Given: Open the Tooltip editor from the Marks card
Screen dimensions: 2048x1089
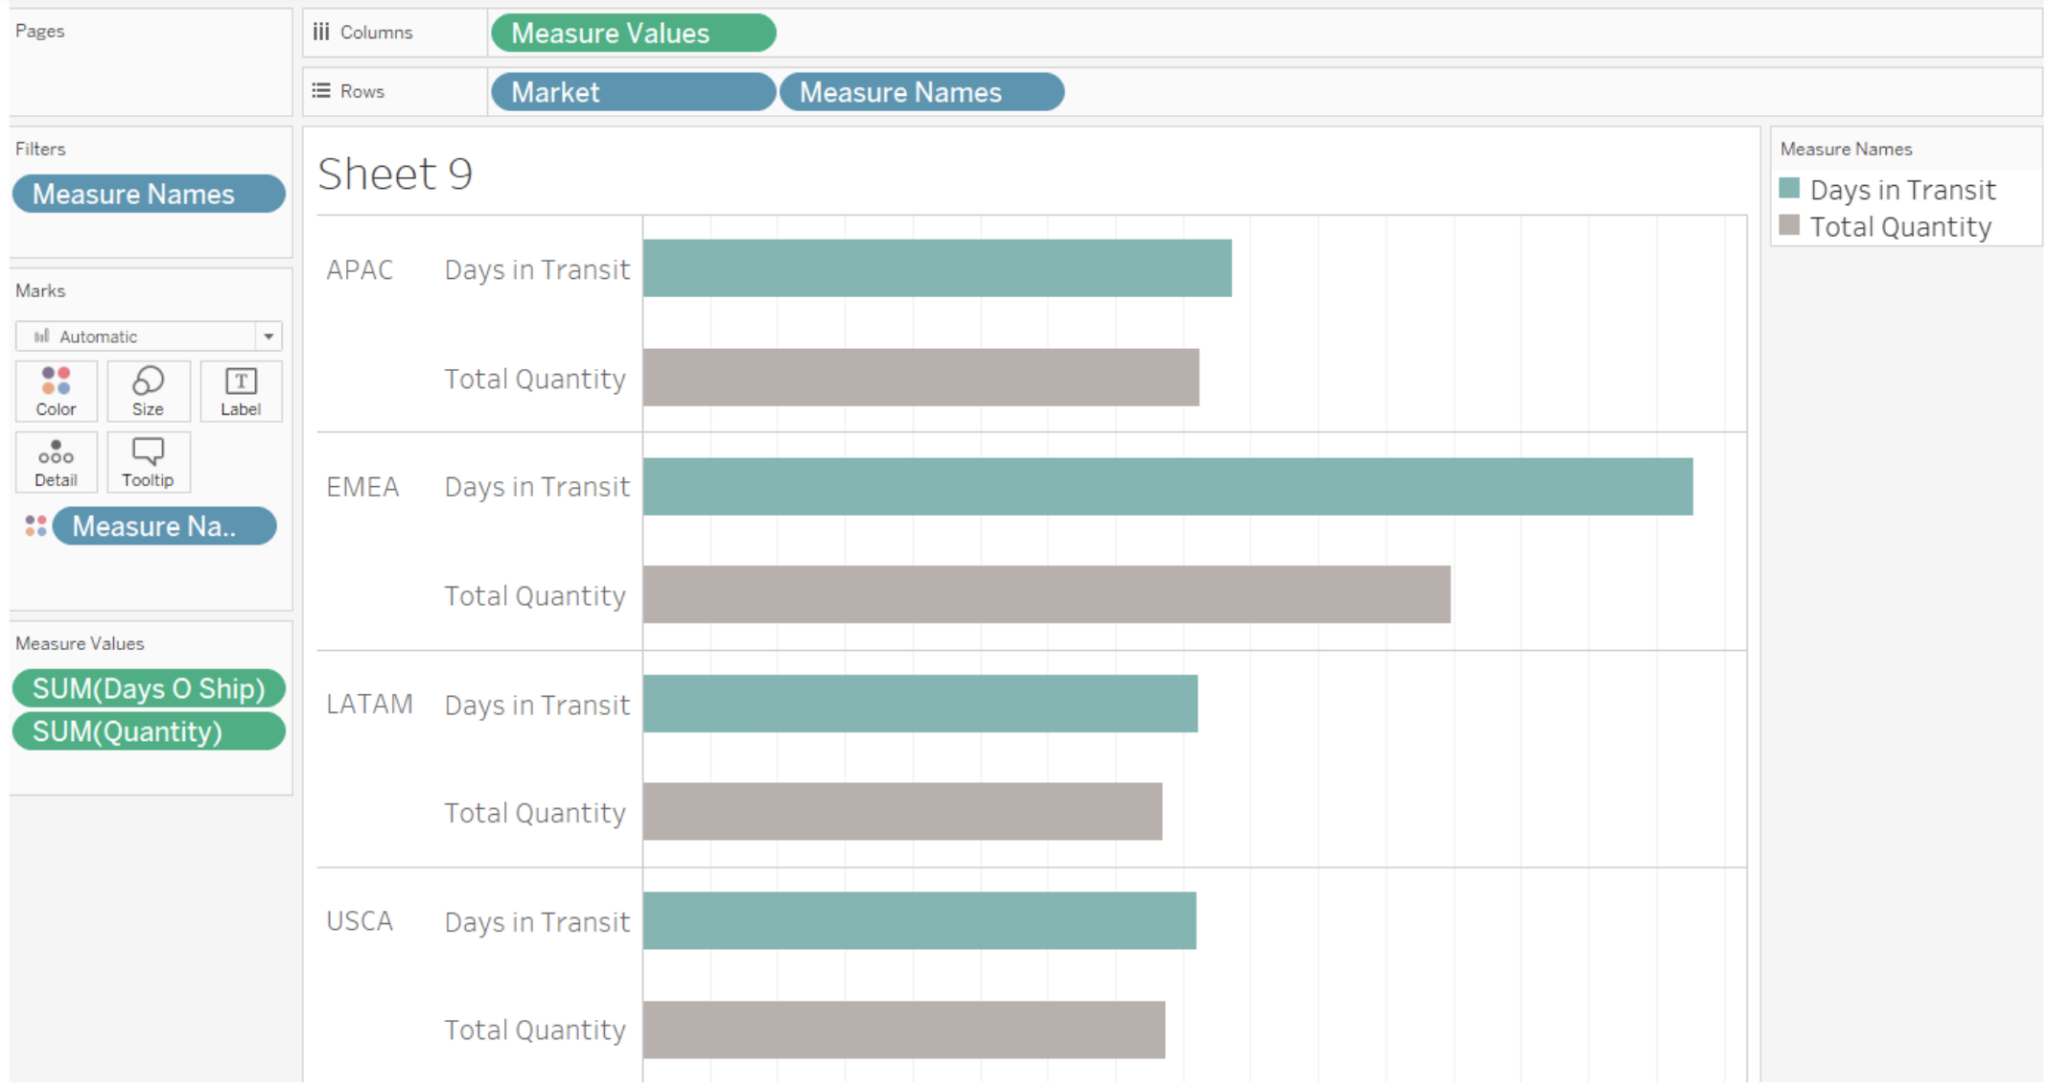Looking at the screenshot, I should pyautogui.click(x=147, y=461).
